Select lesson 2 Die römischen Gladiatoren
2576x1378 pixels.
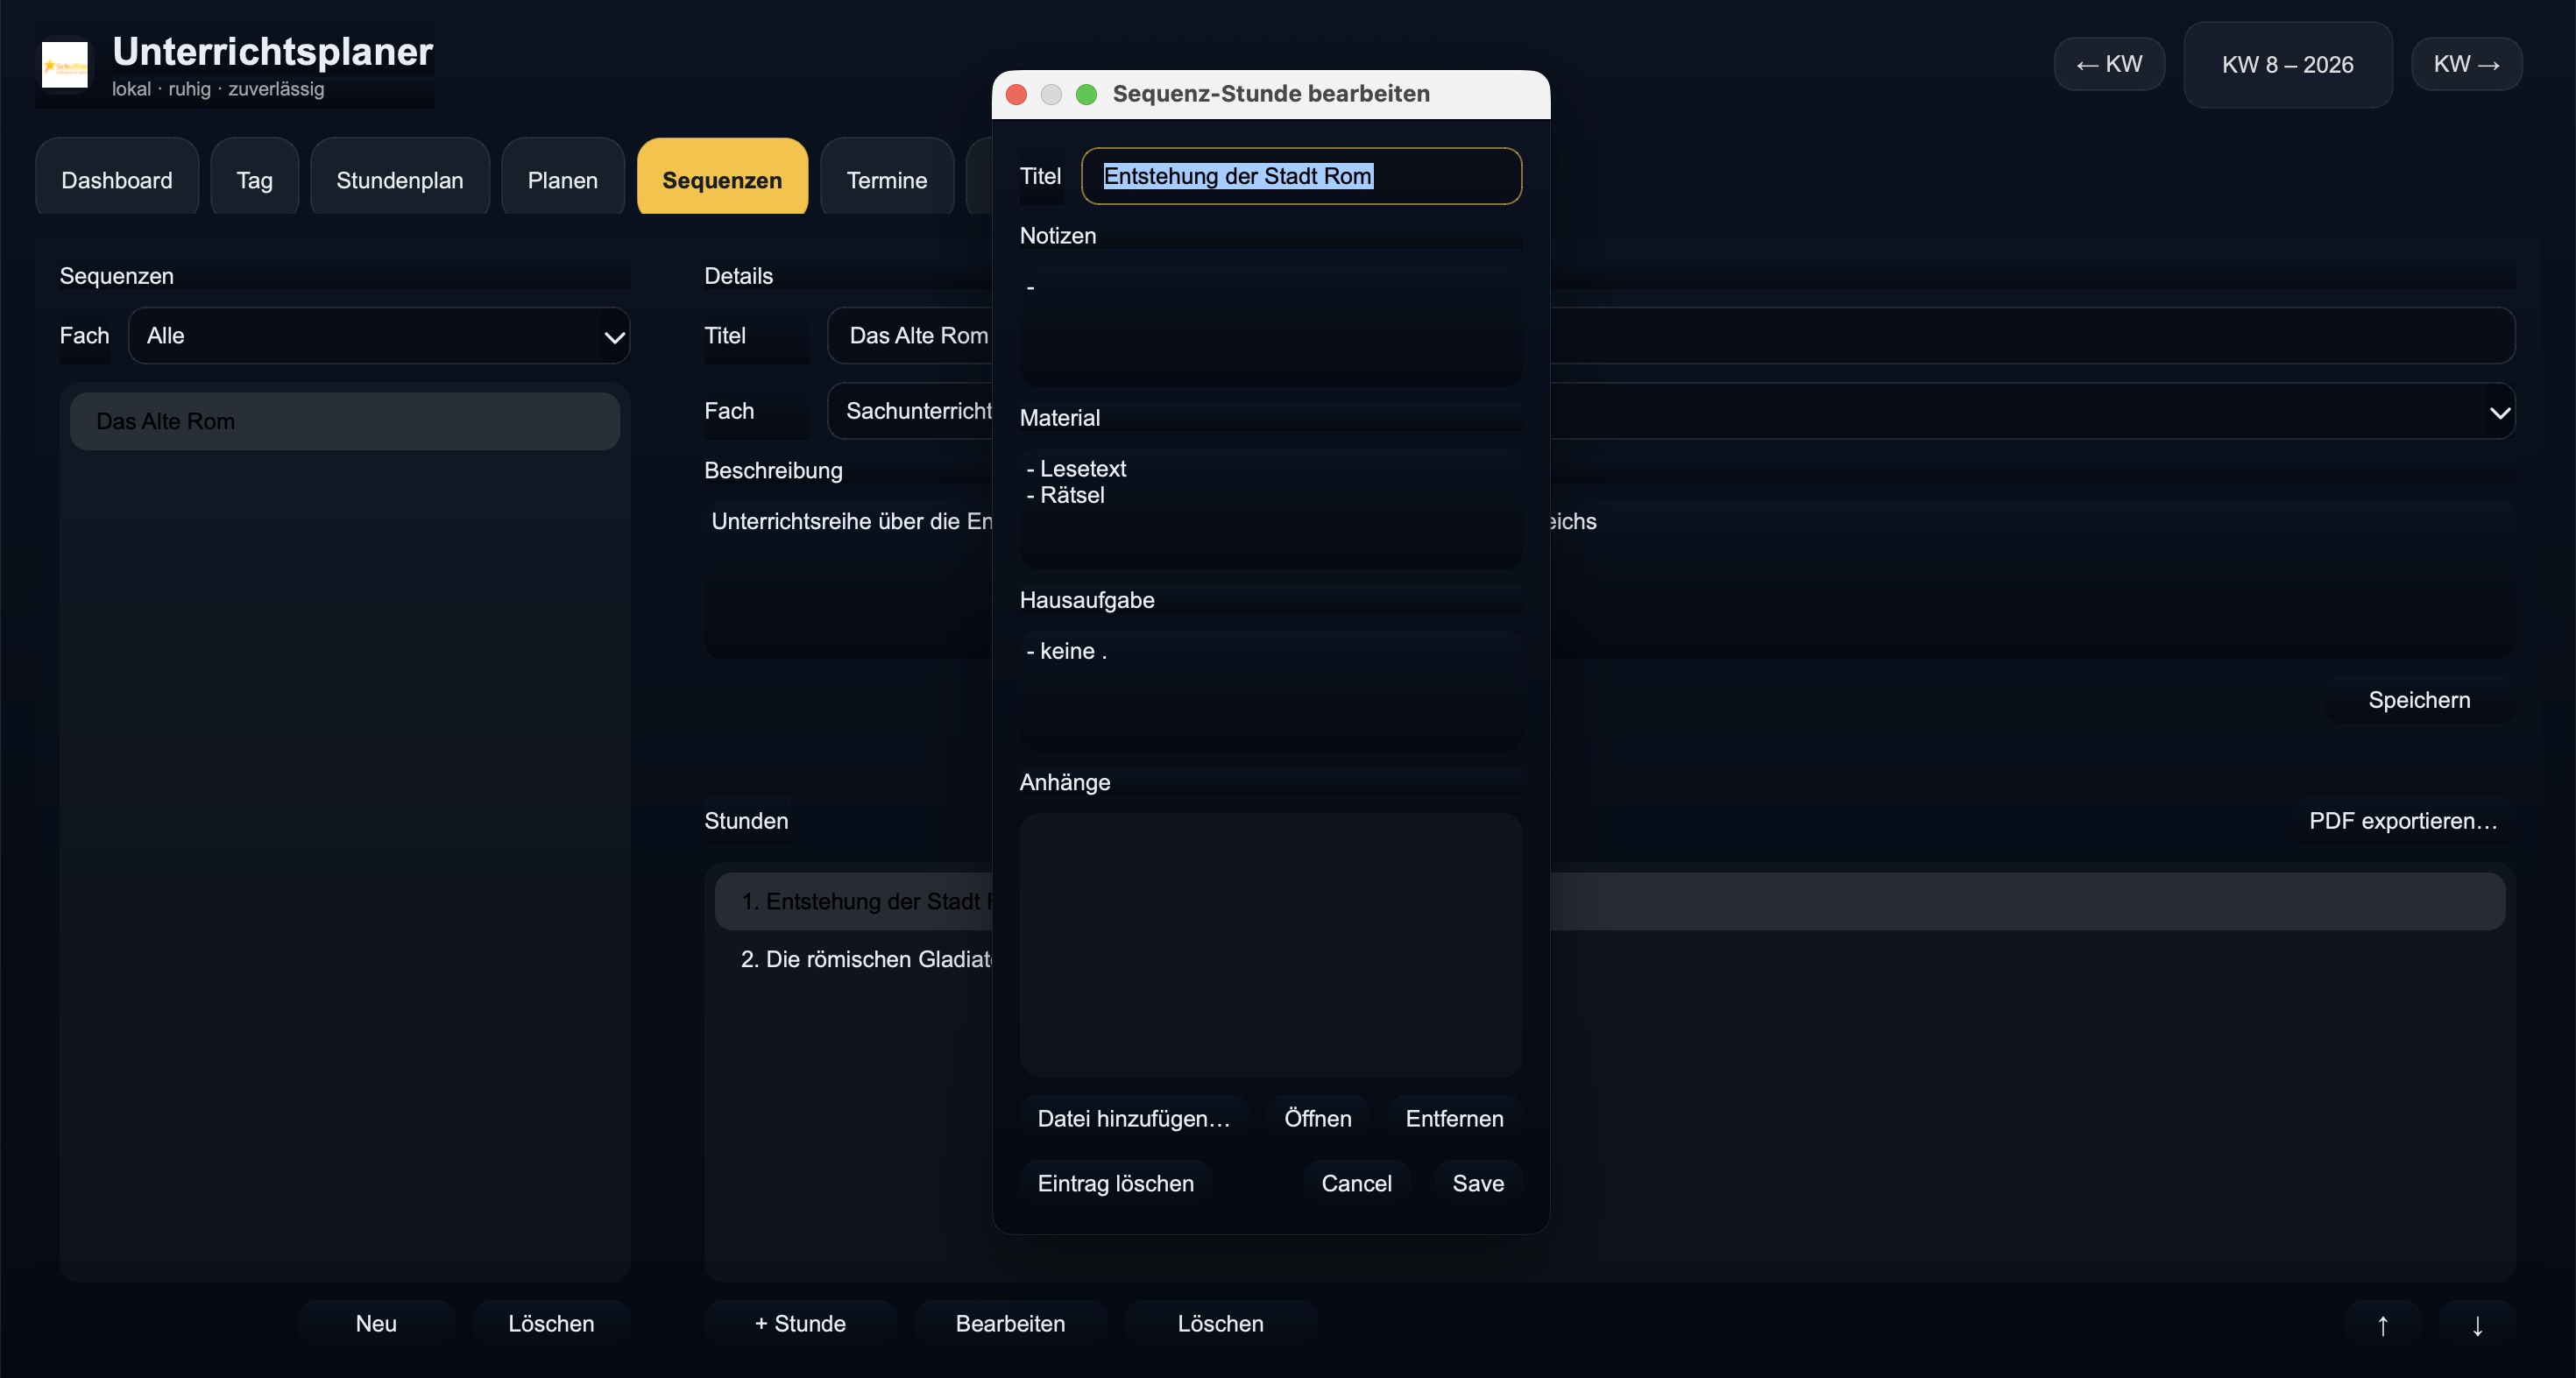click(866, 959)
